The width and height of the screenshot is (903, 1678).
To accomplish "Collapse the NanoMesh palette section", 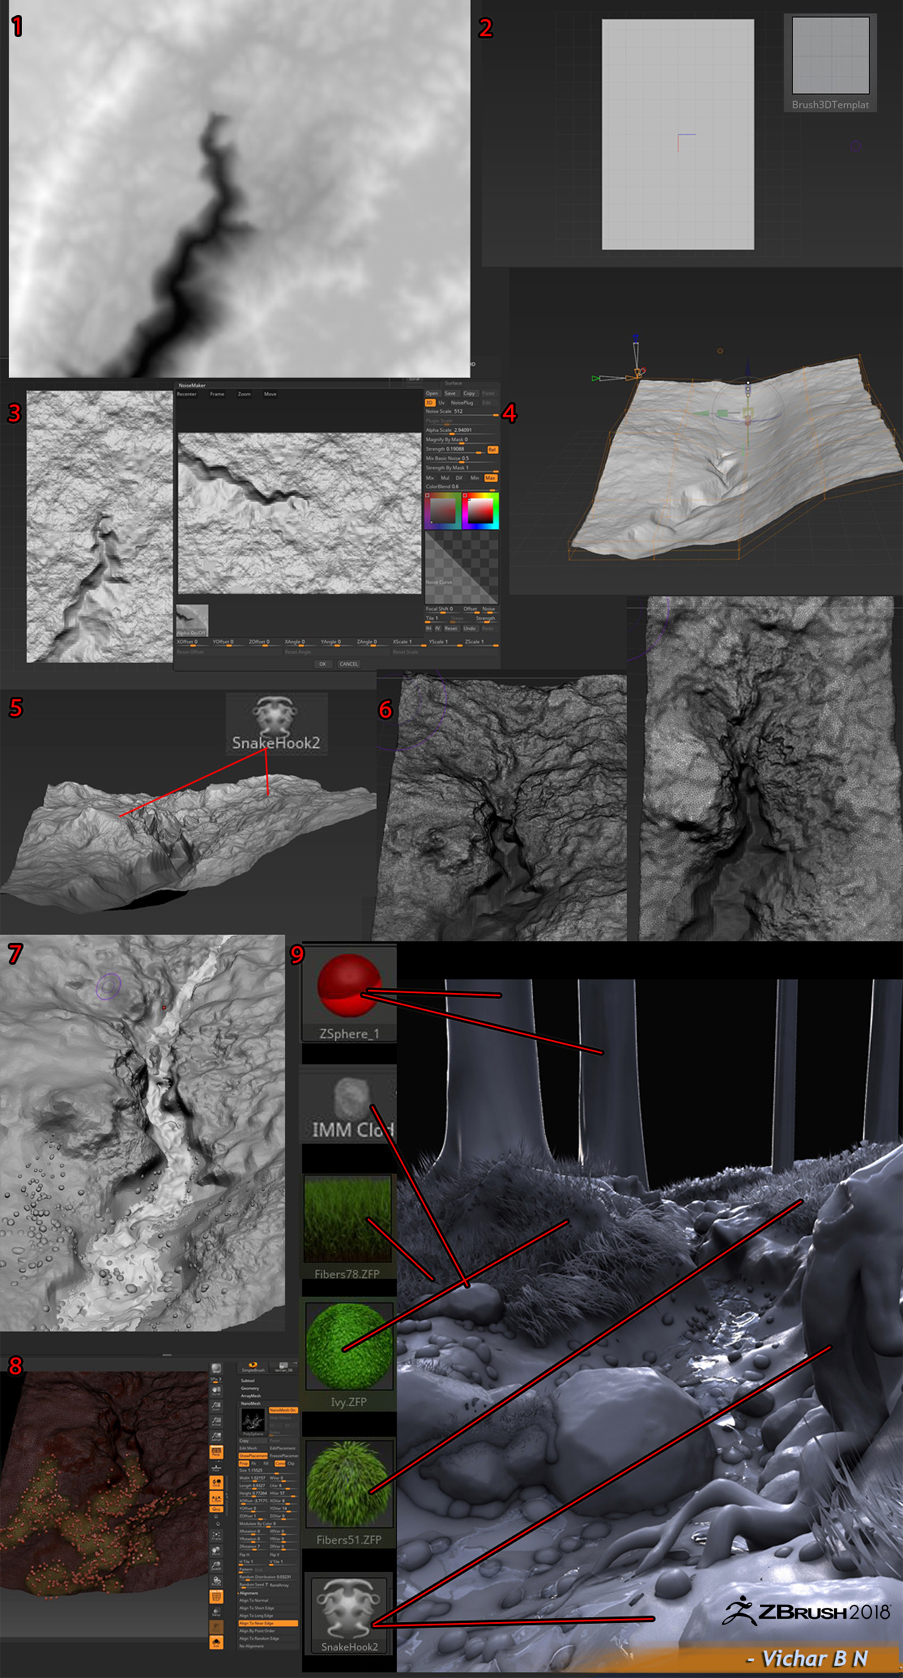I will 250,1403.
